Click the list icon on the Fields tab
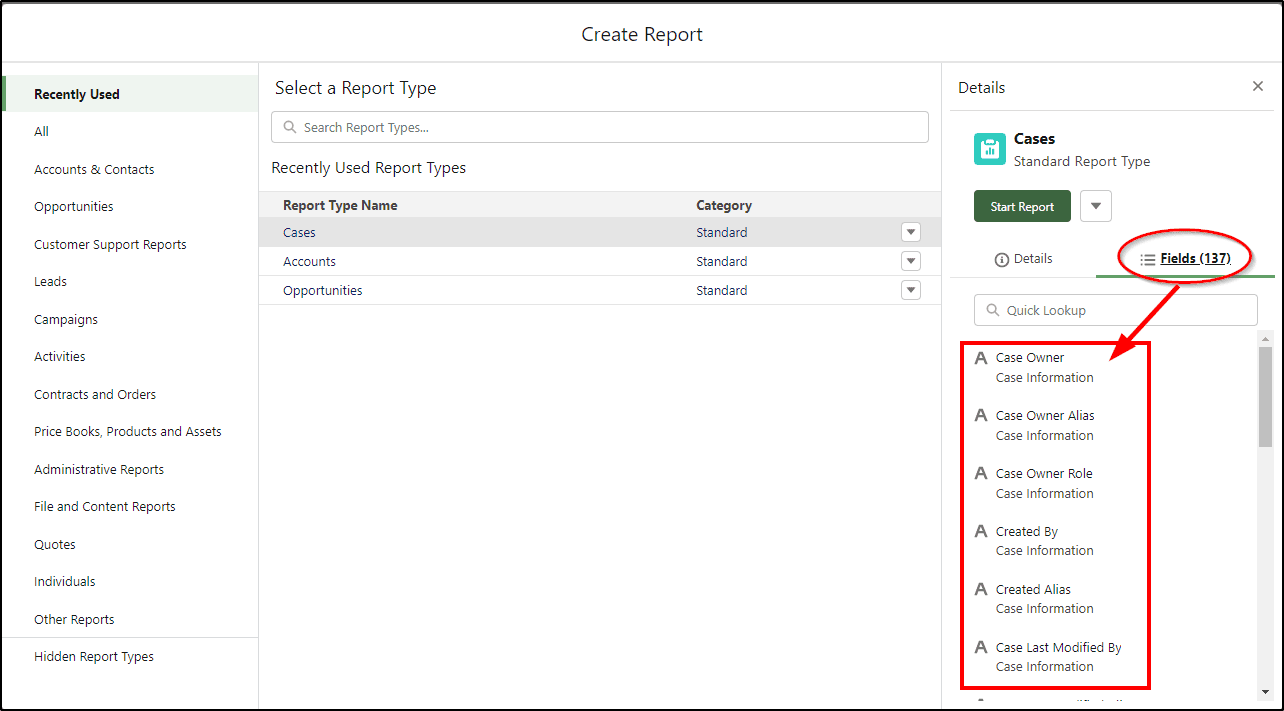This screenshot has height=711, width=1284. coord(1148,259)
